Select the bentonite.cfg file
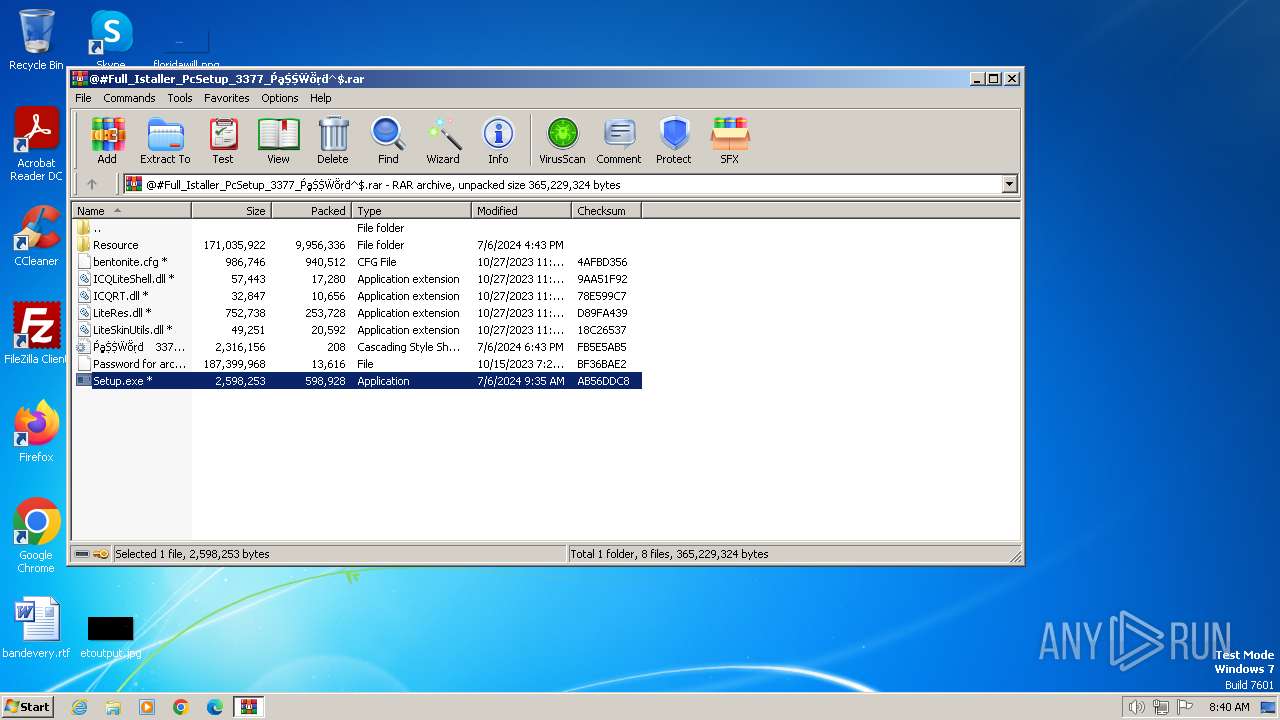This screenshot has height=720, width=1280. click(358, 262)
